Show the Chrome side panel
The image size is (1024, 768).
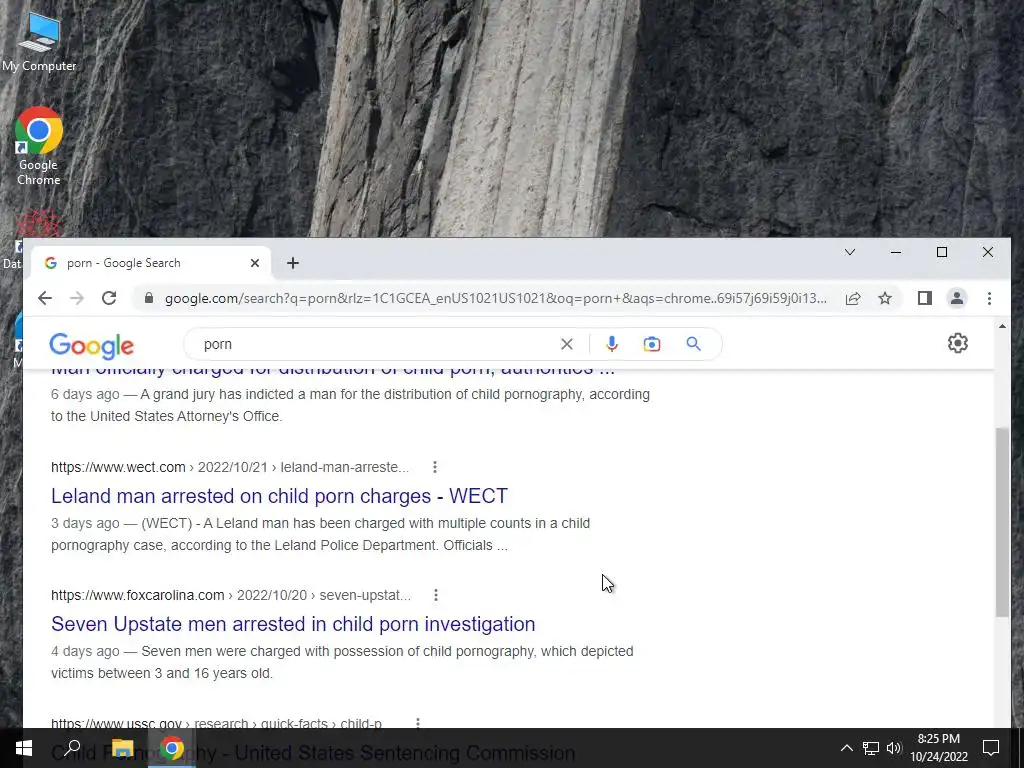[924, 298]
